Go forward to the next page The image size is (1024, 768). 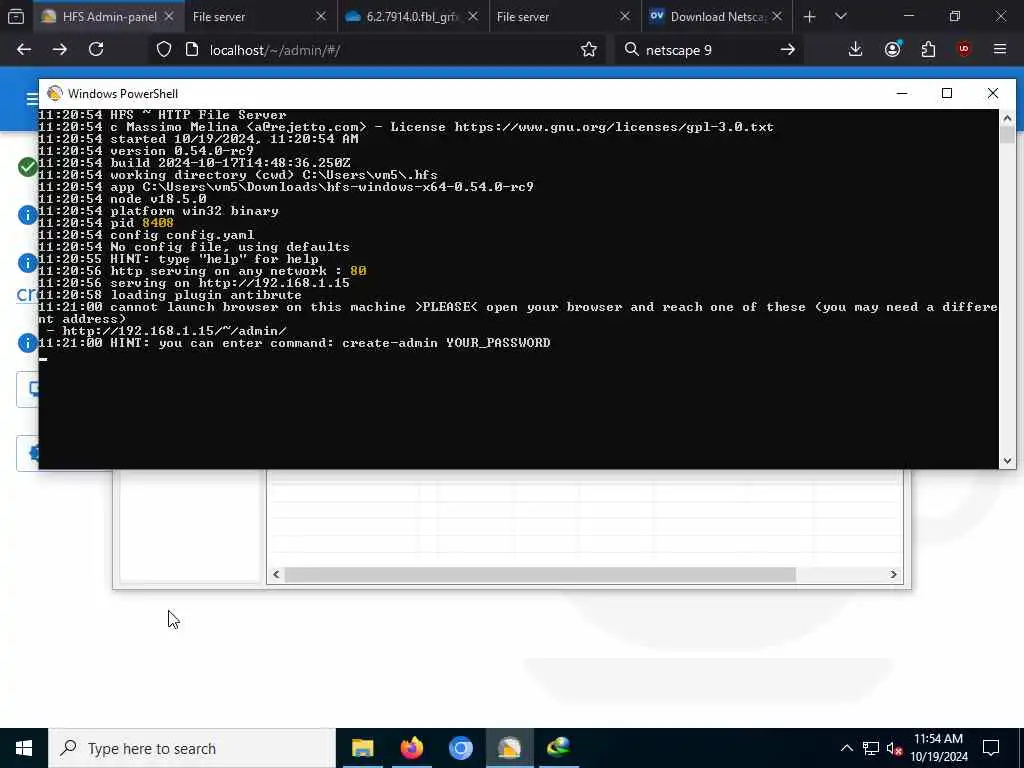click(59, 50)
